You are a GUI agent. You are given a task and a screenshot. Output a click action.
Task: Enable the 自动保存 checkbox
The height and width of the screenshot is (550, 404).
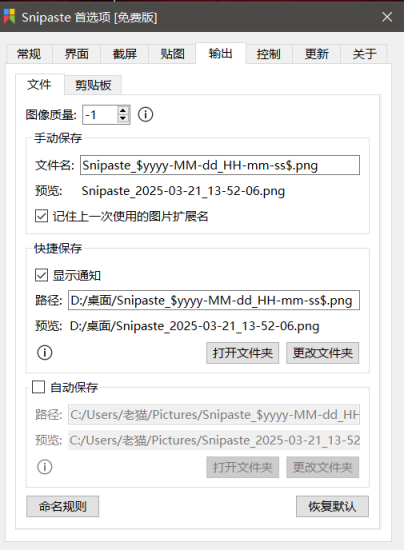click(38, 387)
